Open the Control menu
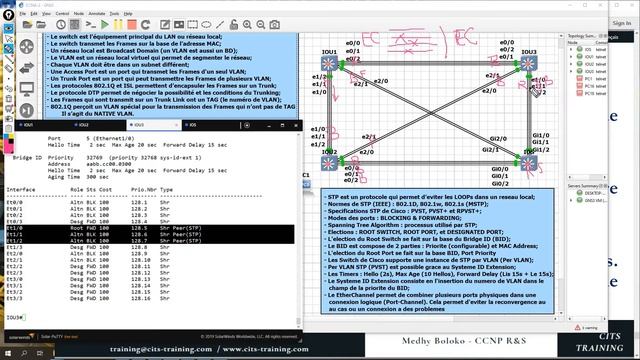This screenshot has width=640, height=360. pyautogui.click(x=62, y=13)
